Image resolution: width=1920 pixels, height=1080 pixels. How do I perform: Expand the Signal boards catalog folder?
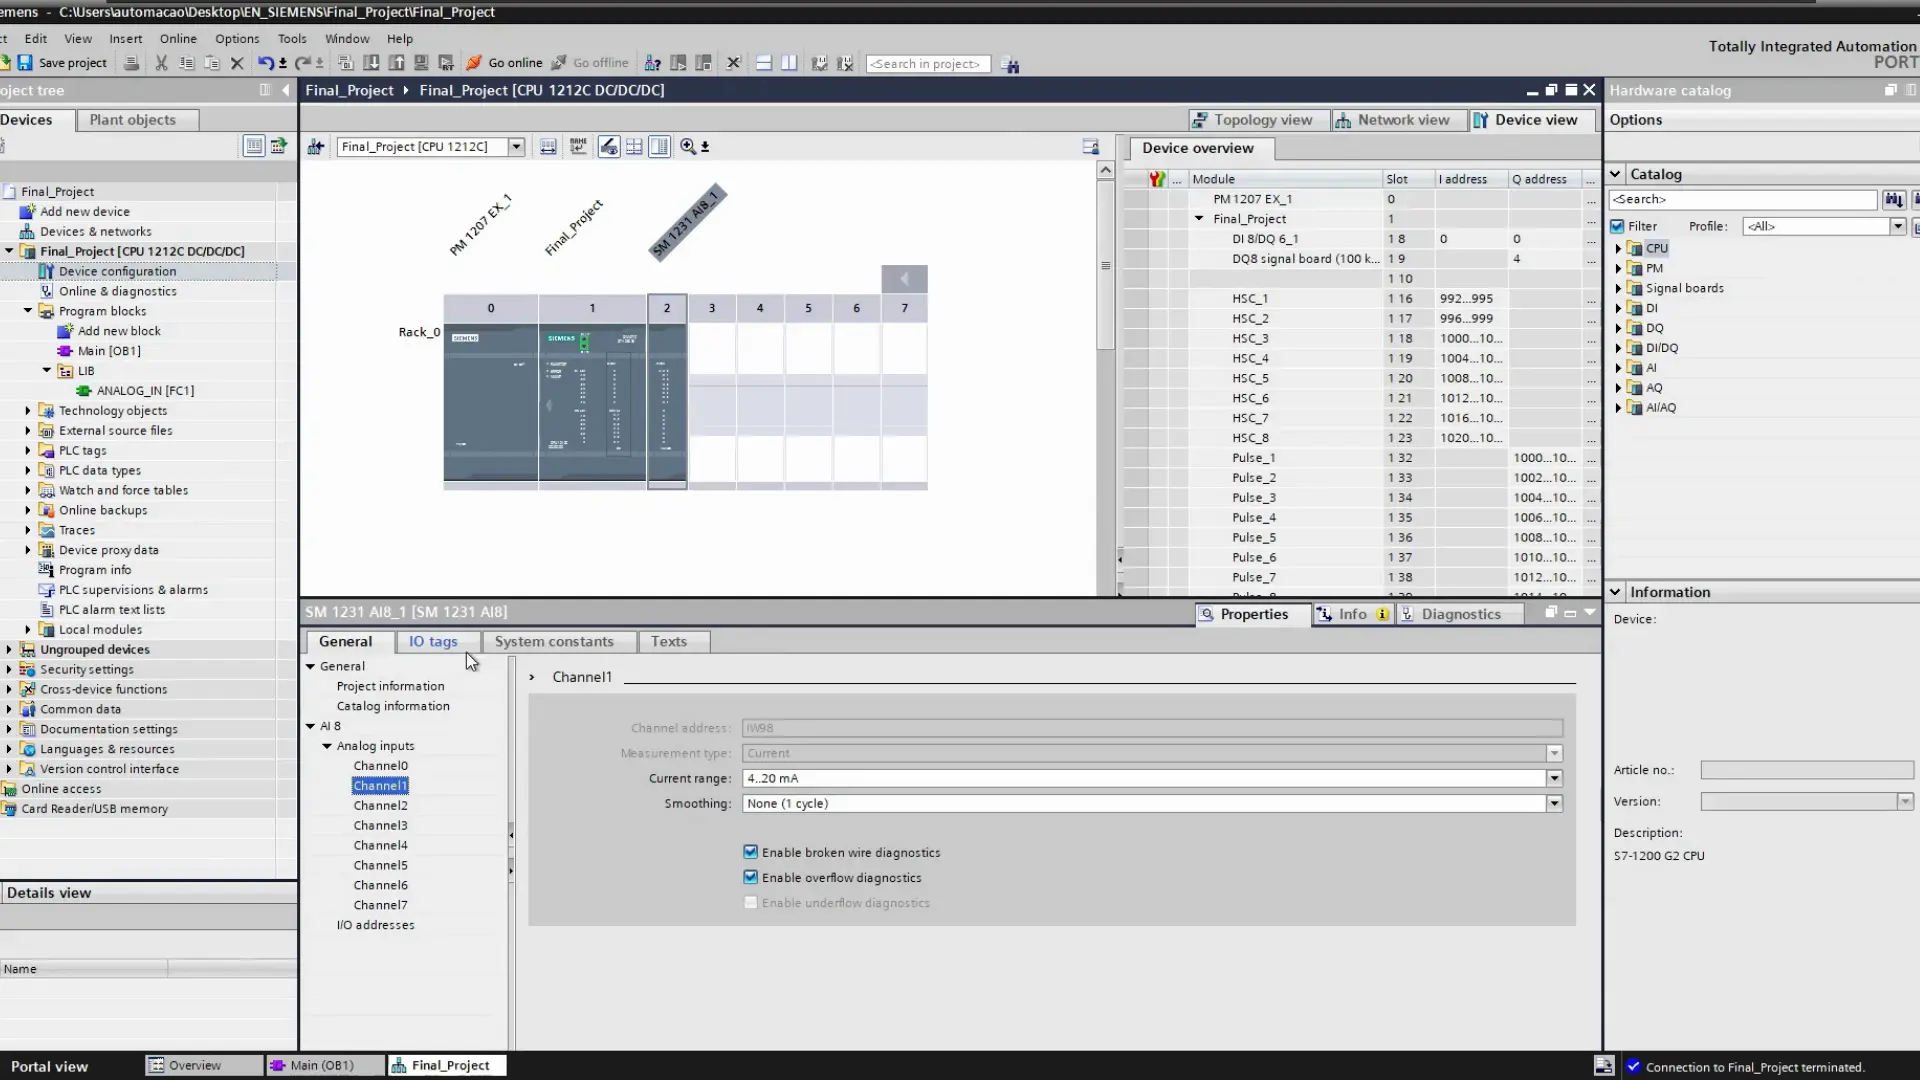tap(1618, 288)
